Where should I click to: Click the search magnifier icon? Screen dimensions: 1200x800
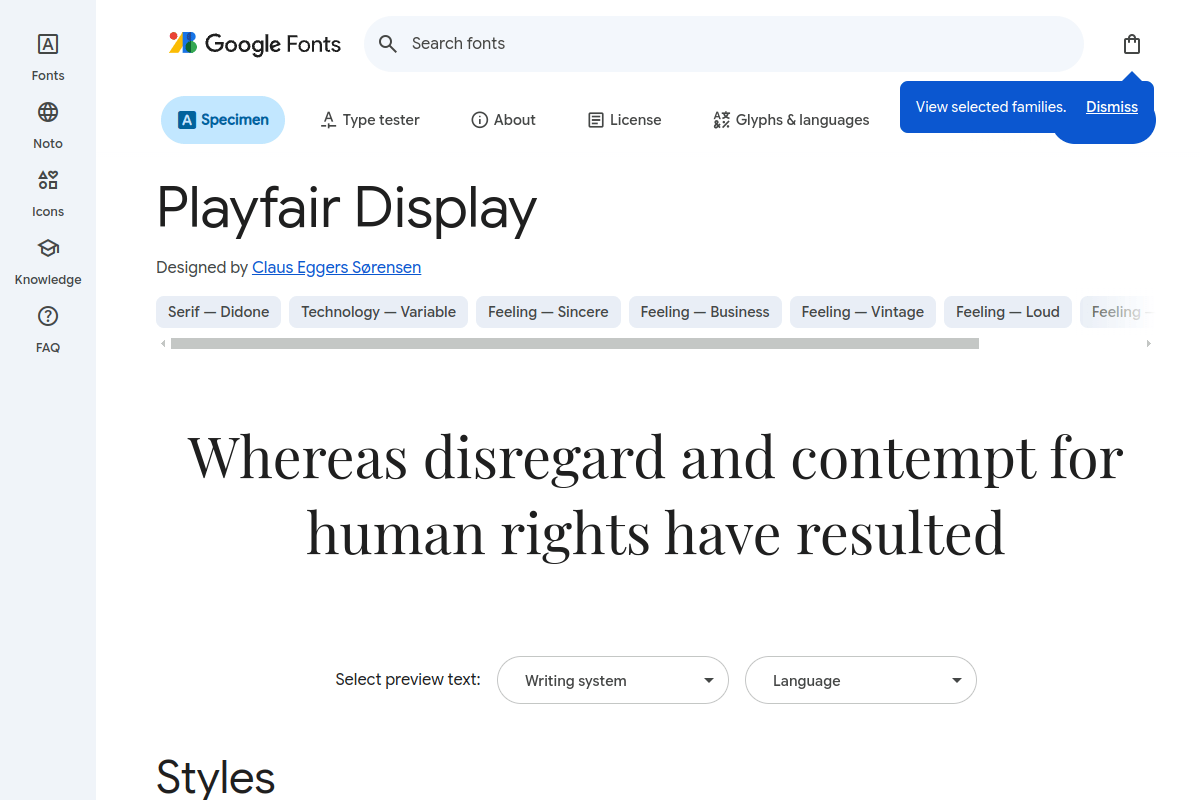click(387, 43)
